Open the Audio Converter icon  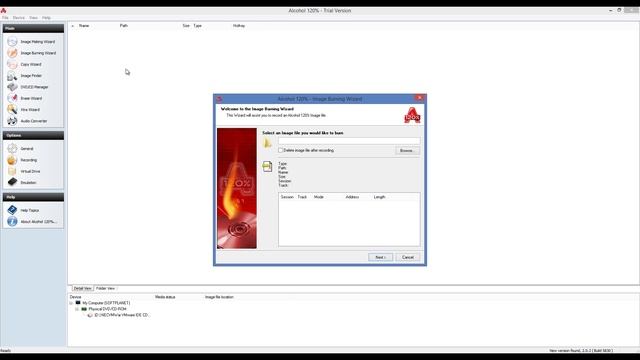12,121
